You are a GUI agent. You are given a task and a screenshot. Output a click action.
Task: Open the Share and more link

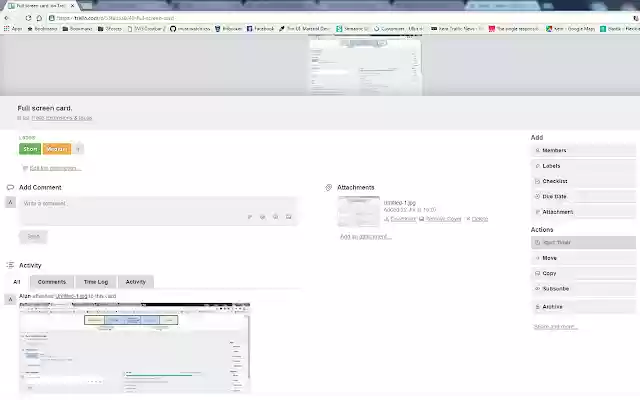click(x=555, y=327)
